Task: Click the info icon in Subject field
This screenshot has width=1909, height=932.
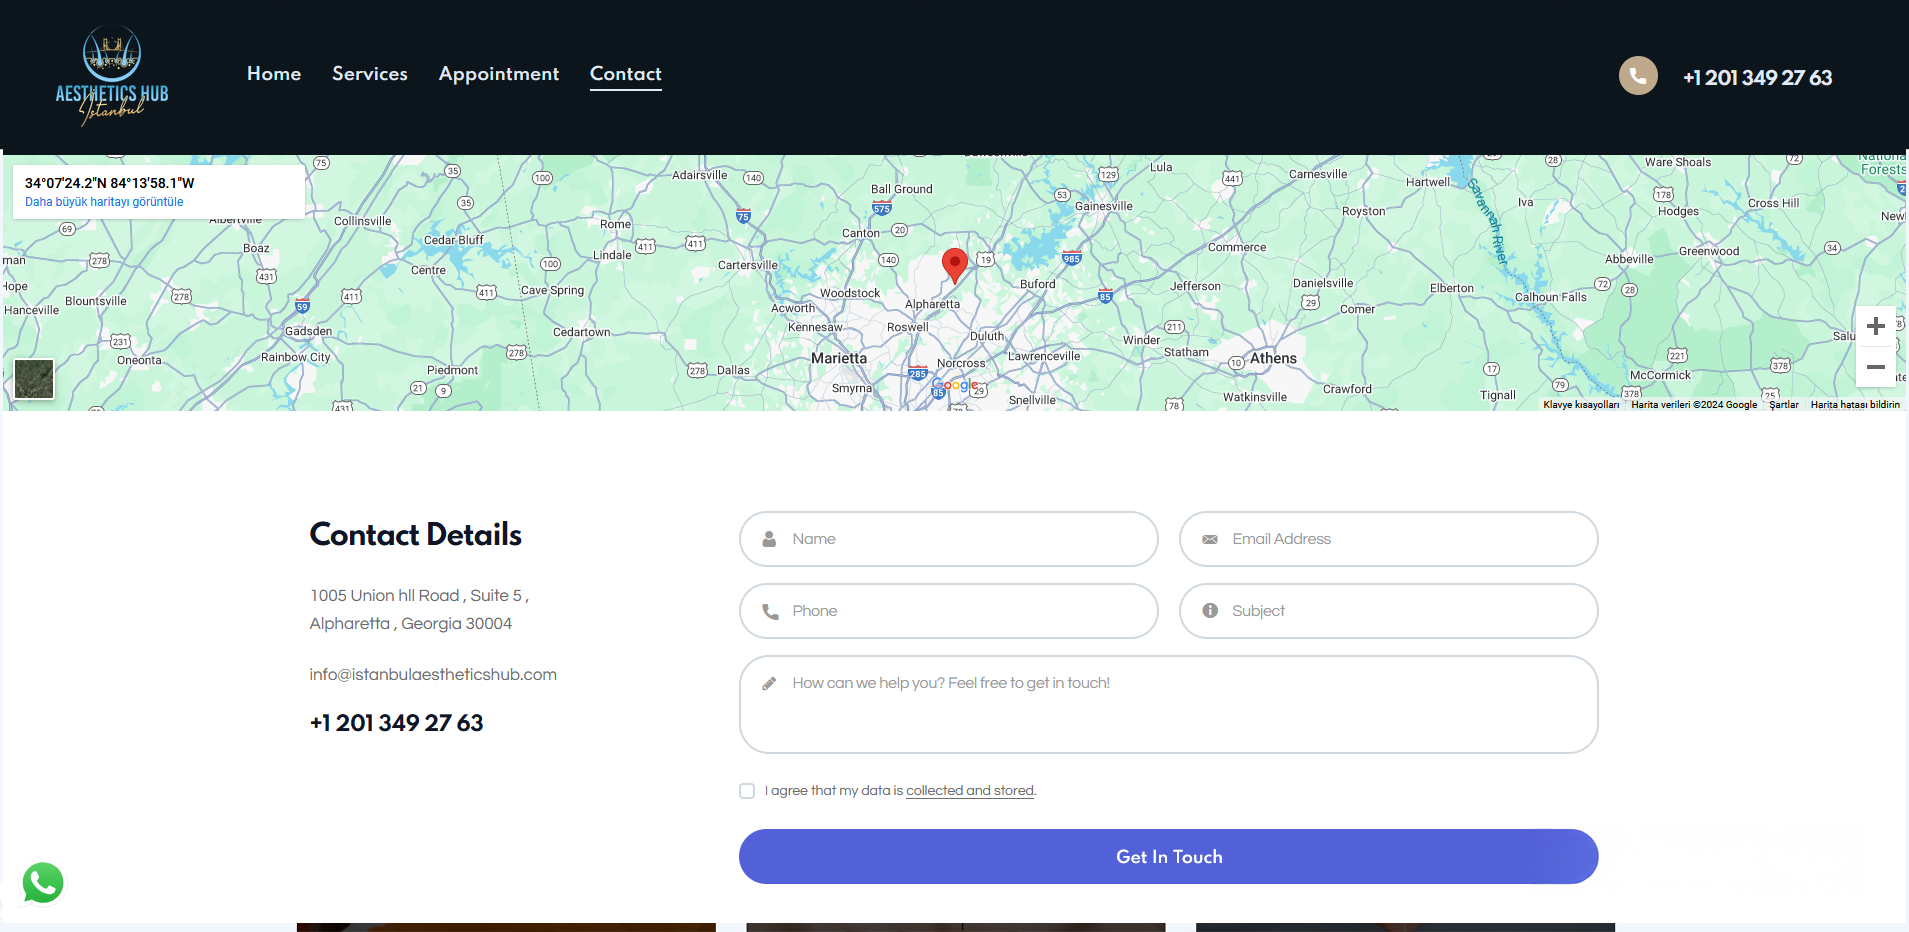Action: (x=1210, y=610)
